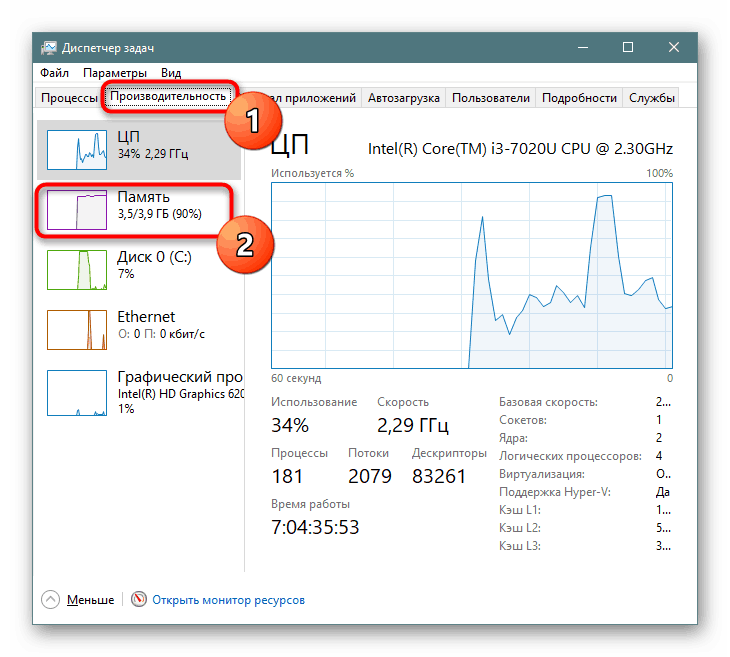Click the Кэш L1 label

point(520,510)
